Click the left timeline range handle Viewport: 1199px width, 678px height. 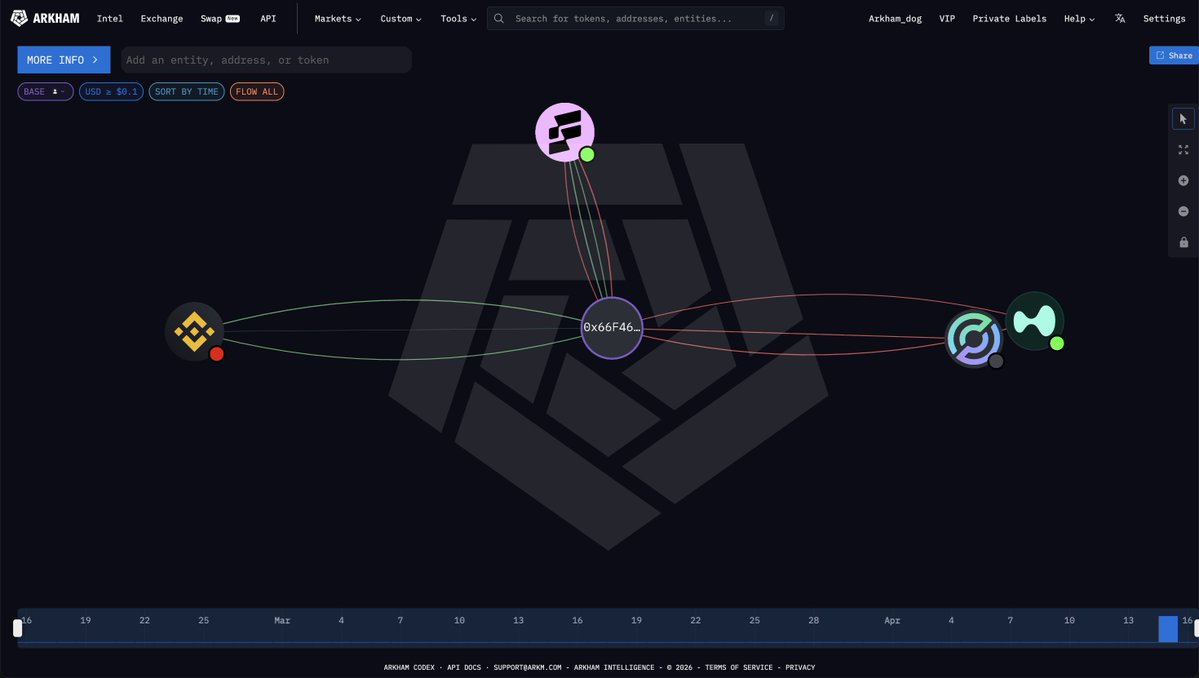click(18, 628)
